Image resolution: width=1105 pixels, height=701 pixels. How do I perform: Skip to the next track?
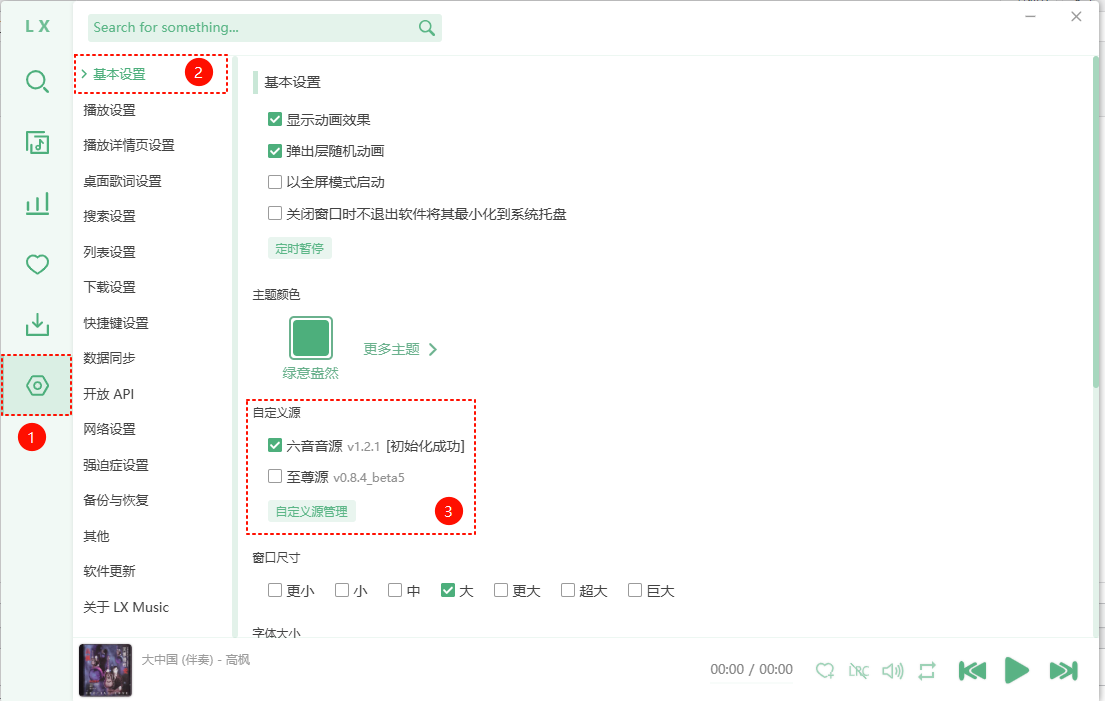pos(1063,670)
